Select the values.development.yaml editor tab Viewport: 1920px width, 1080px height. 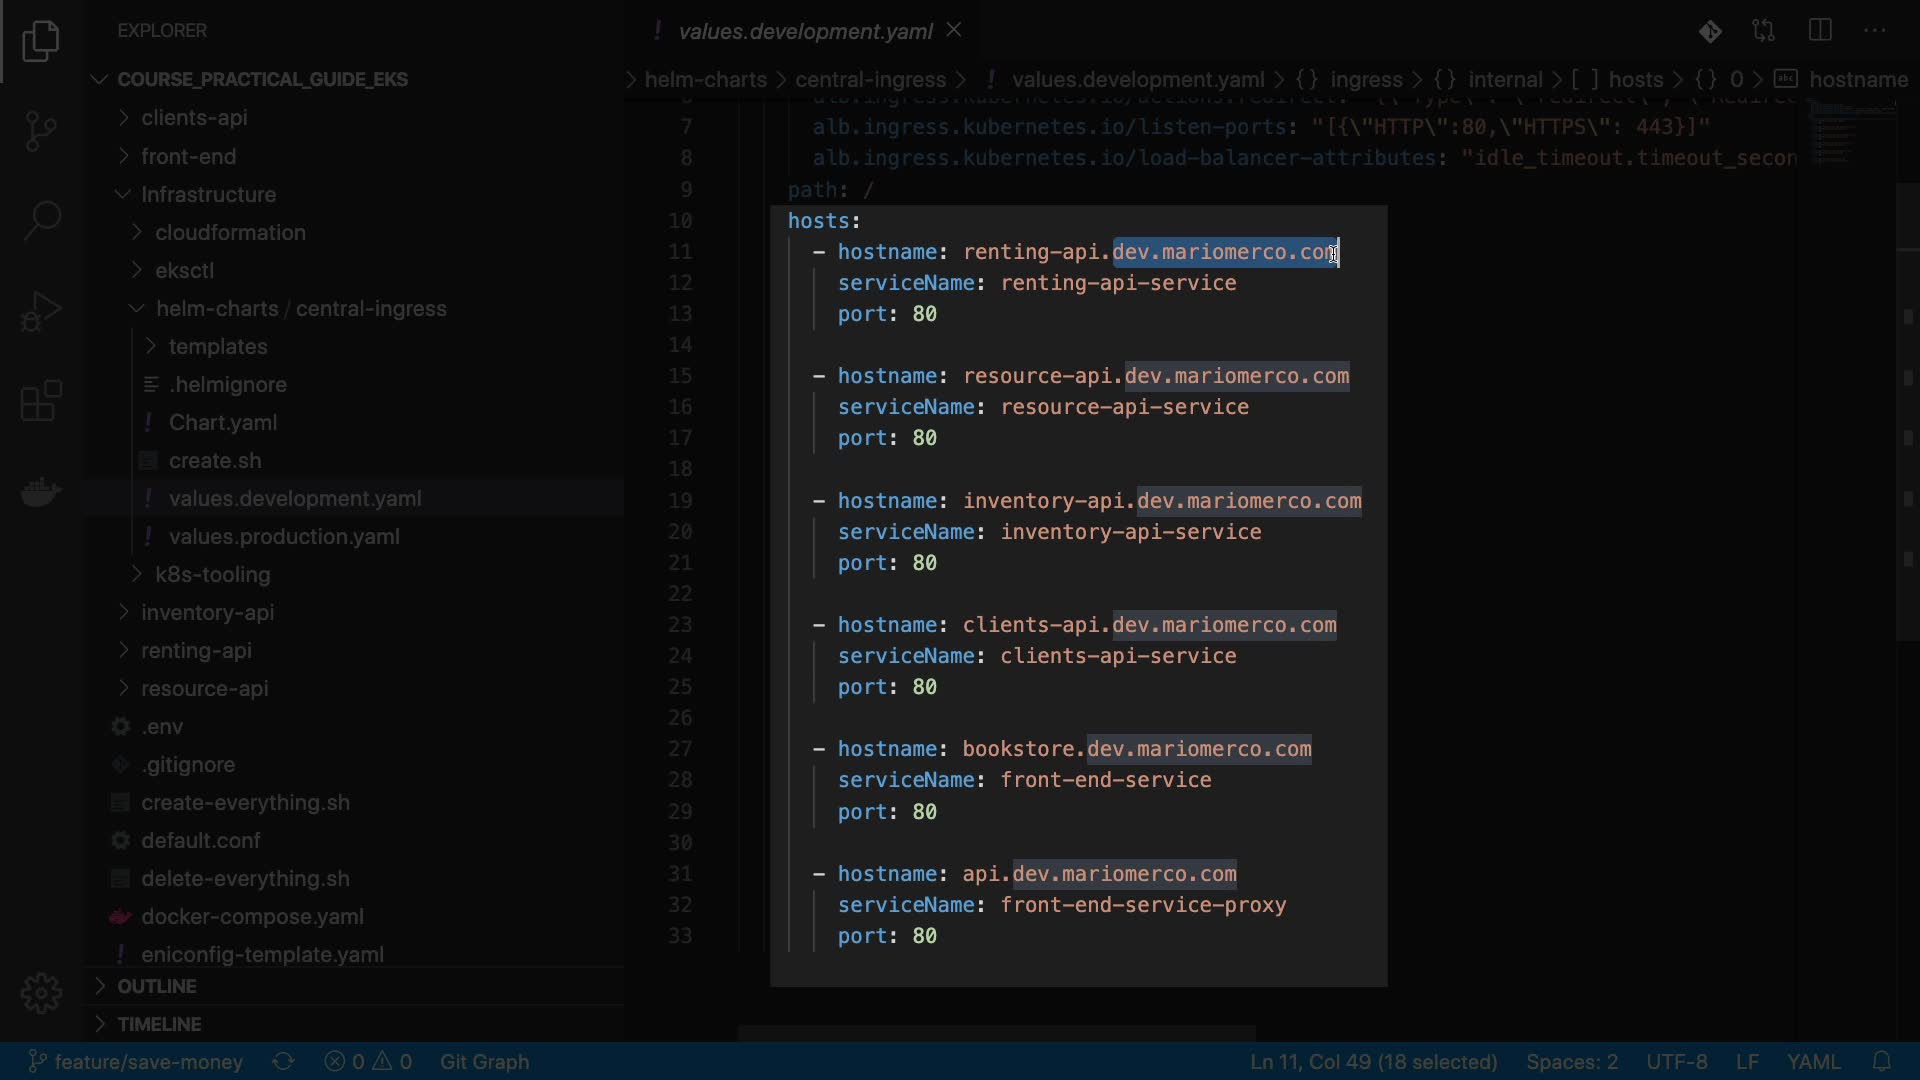[805, 31]
